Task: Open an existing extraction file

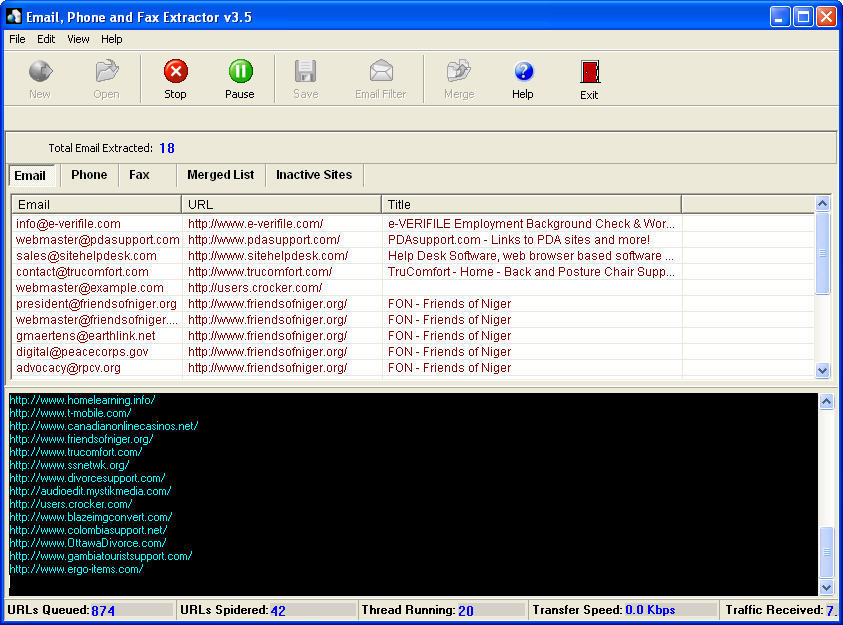Action: click(x=106, y=78)
